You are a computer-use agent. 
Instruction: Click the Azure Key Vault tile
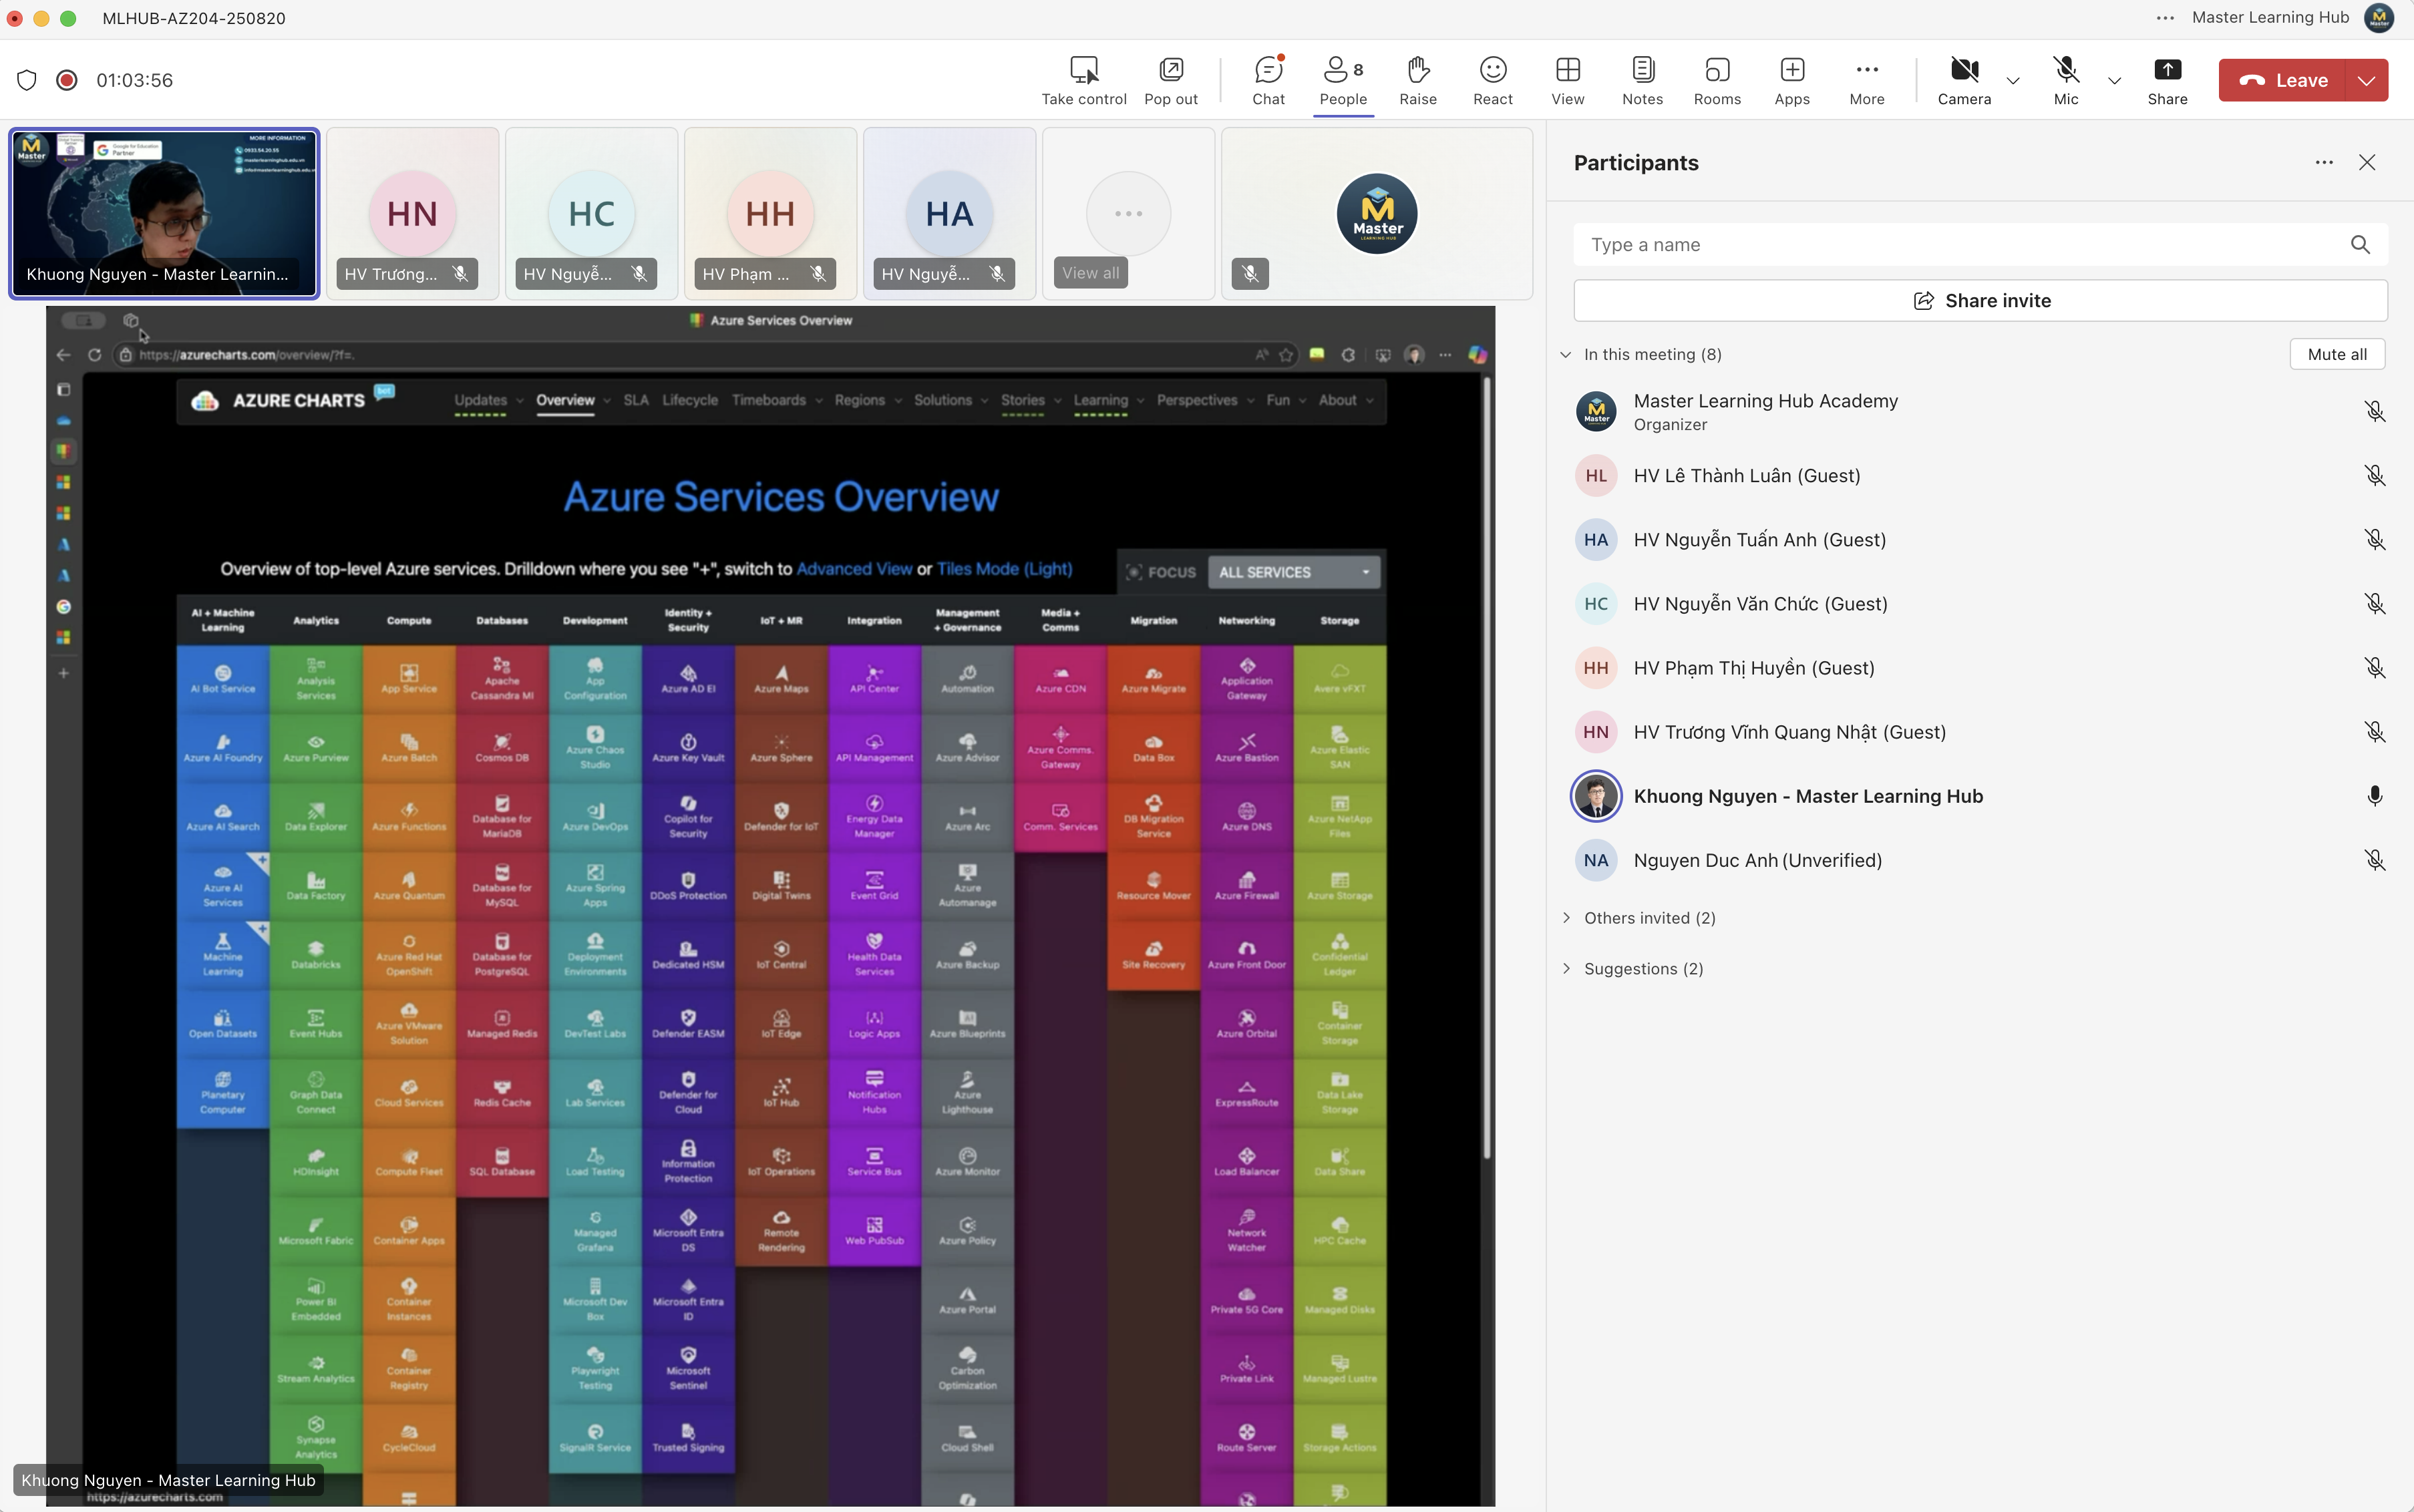[688, 748]
